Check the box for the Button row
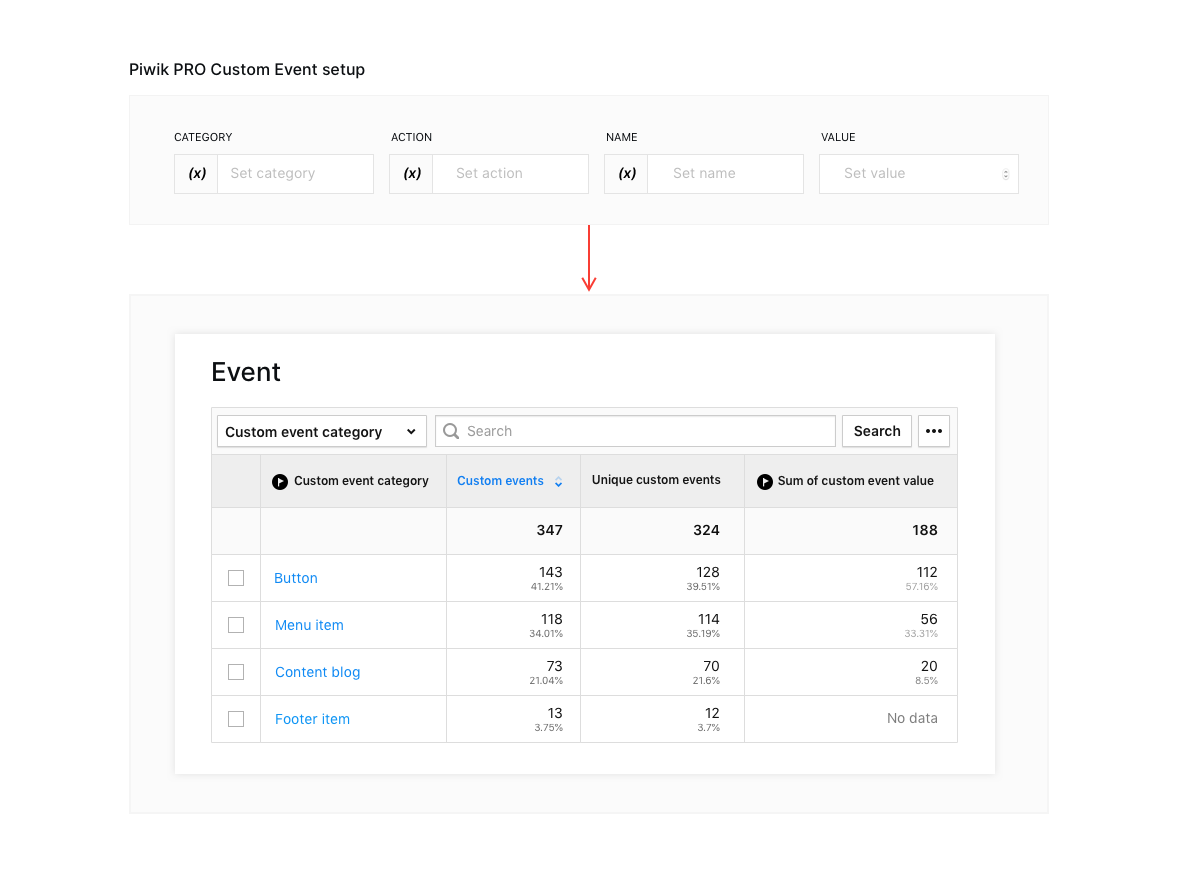This screenshot has height=880, width=1192. click(x=236, y=578)
